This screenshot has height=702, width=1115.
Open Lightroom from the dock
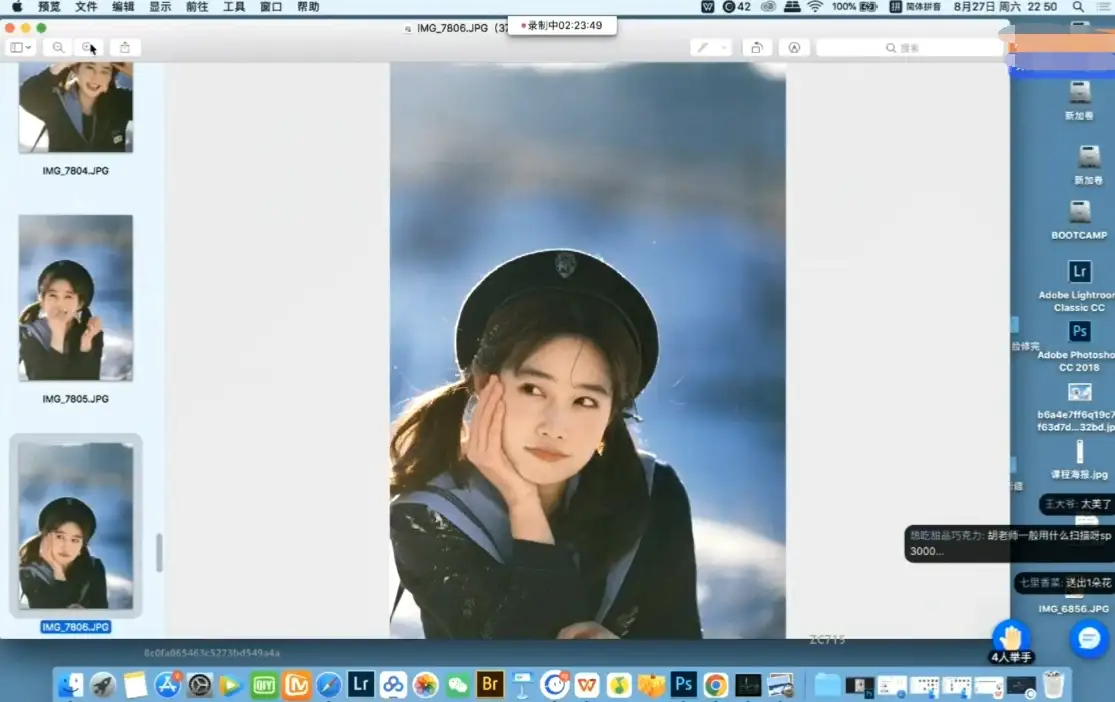[x=361, y=685]
